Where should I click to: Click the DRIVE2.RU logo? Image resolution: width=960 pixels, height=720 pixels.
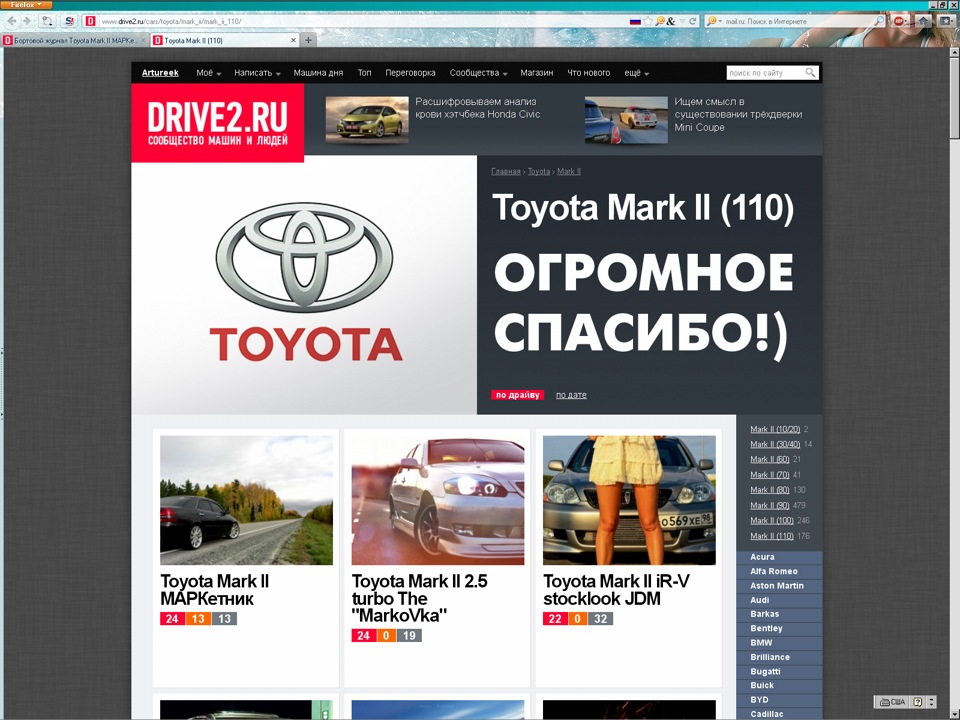tap(217, 122)
